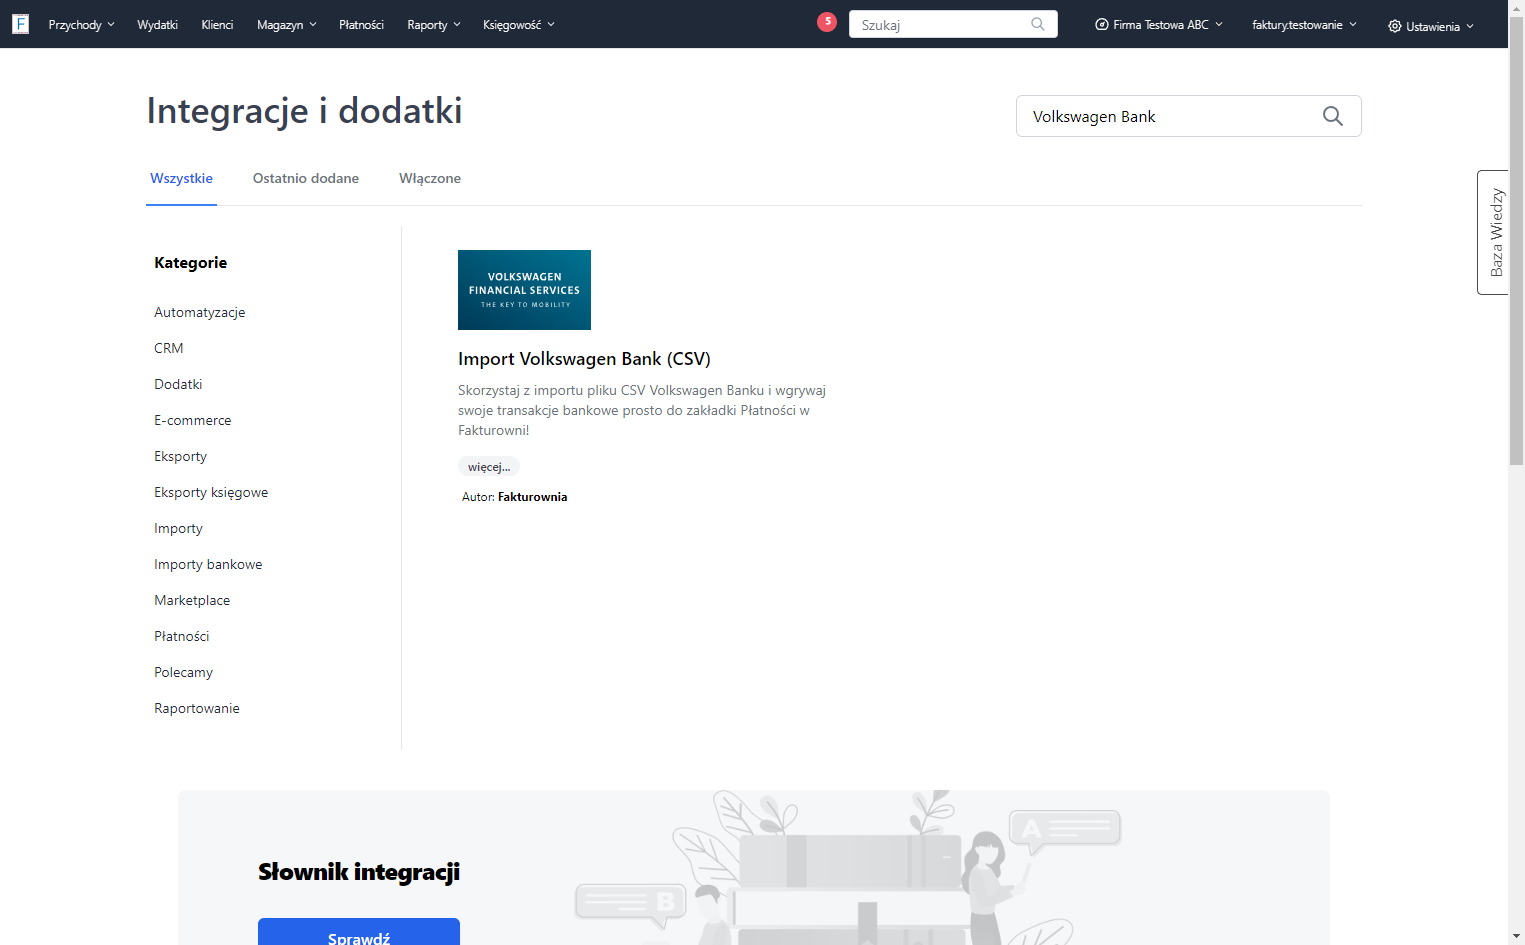The height and width of the screenshot is (945, 1525).
Task: Open the Baza Wiedzy side tab
Action: (1494, 232)
